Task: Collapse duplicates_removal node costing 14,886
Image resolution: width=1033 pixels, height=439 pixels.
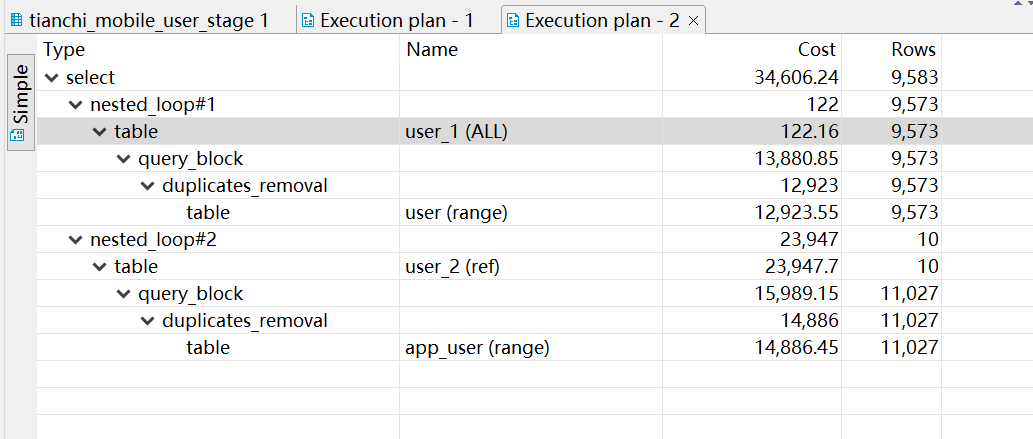Action: pyautogui.click(x=148, y=321)
